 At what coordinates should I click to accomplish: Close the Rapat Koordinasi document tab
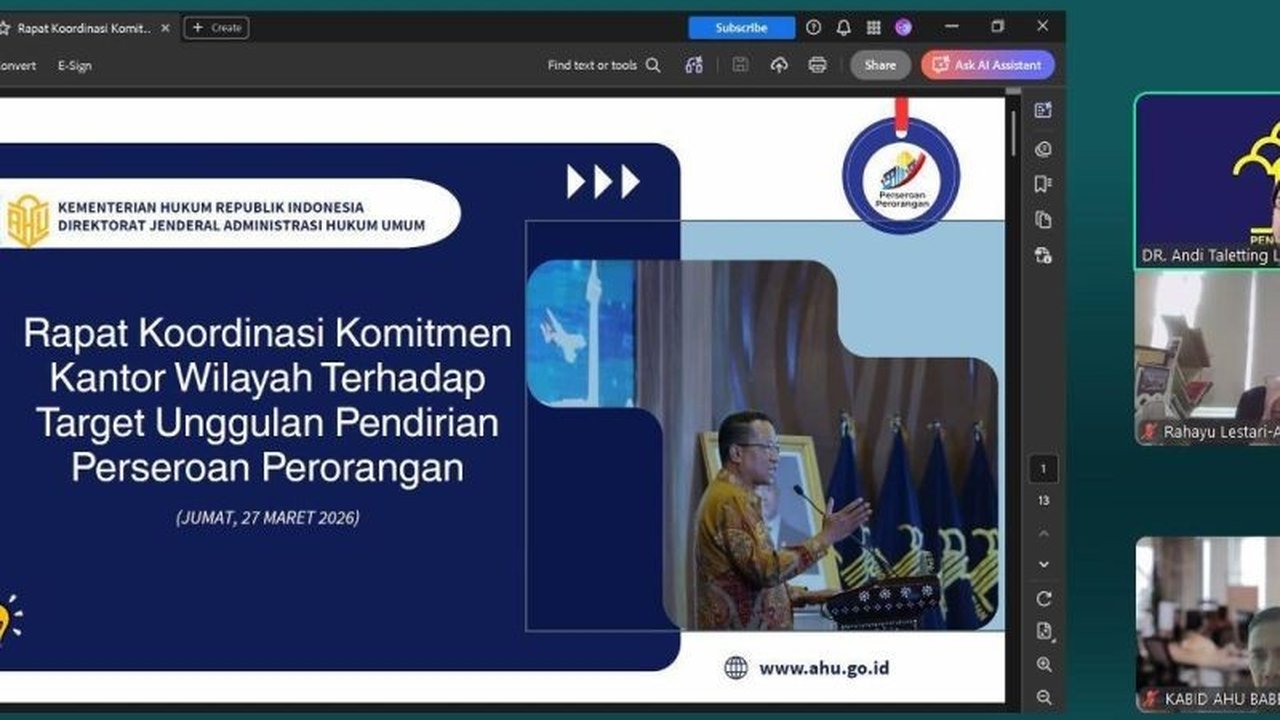click(166, 28)
